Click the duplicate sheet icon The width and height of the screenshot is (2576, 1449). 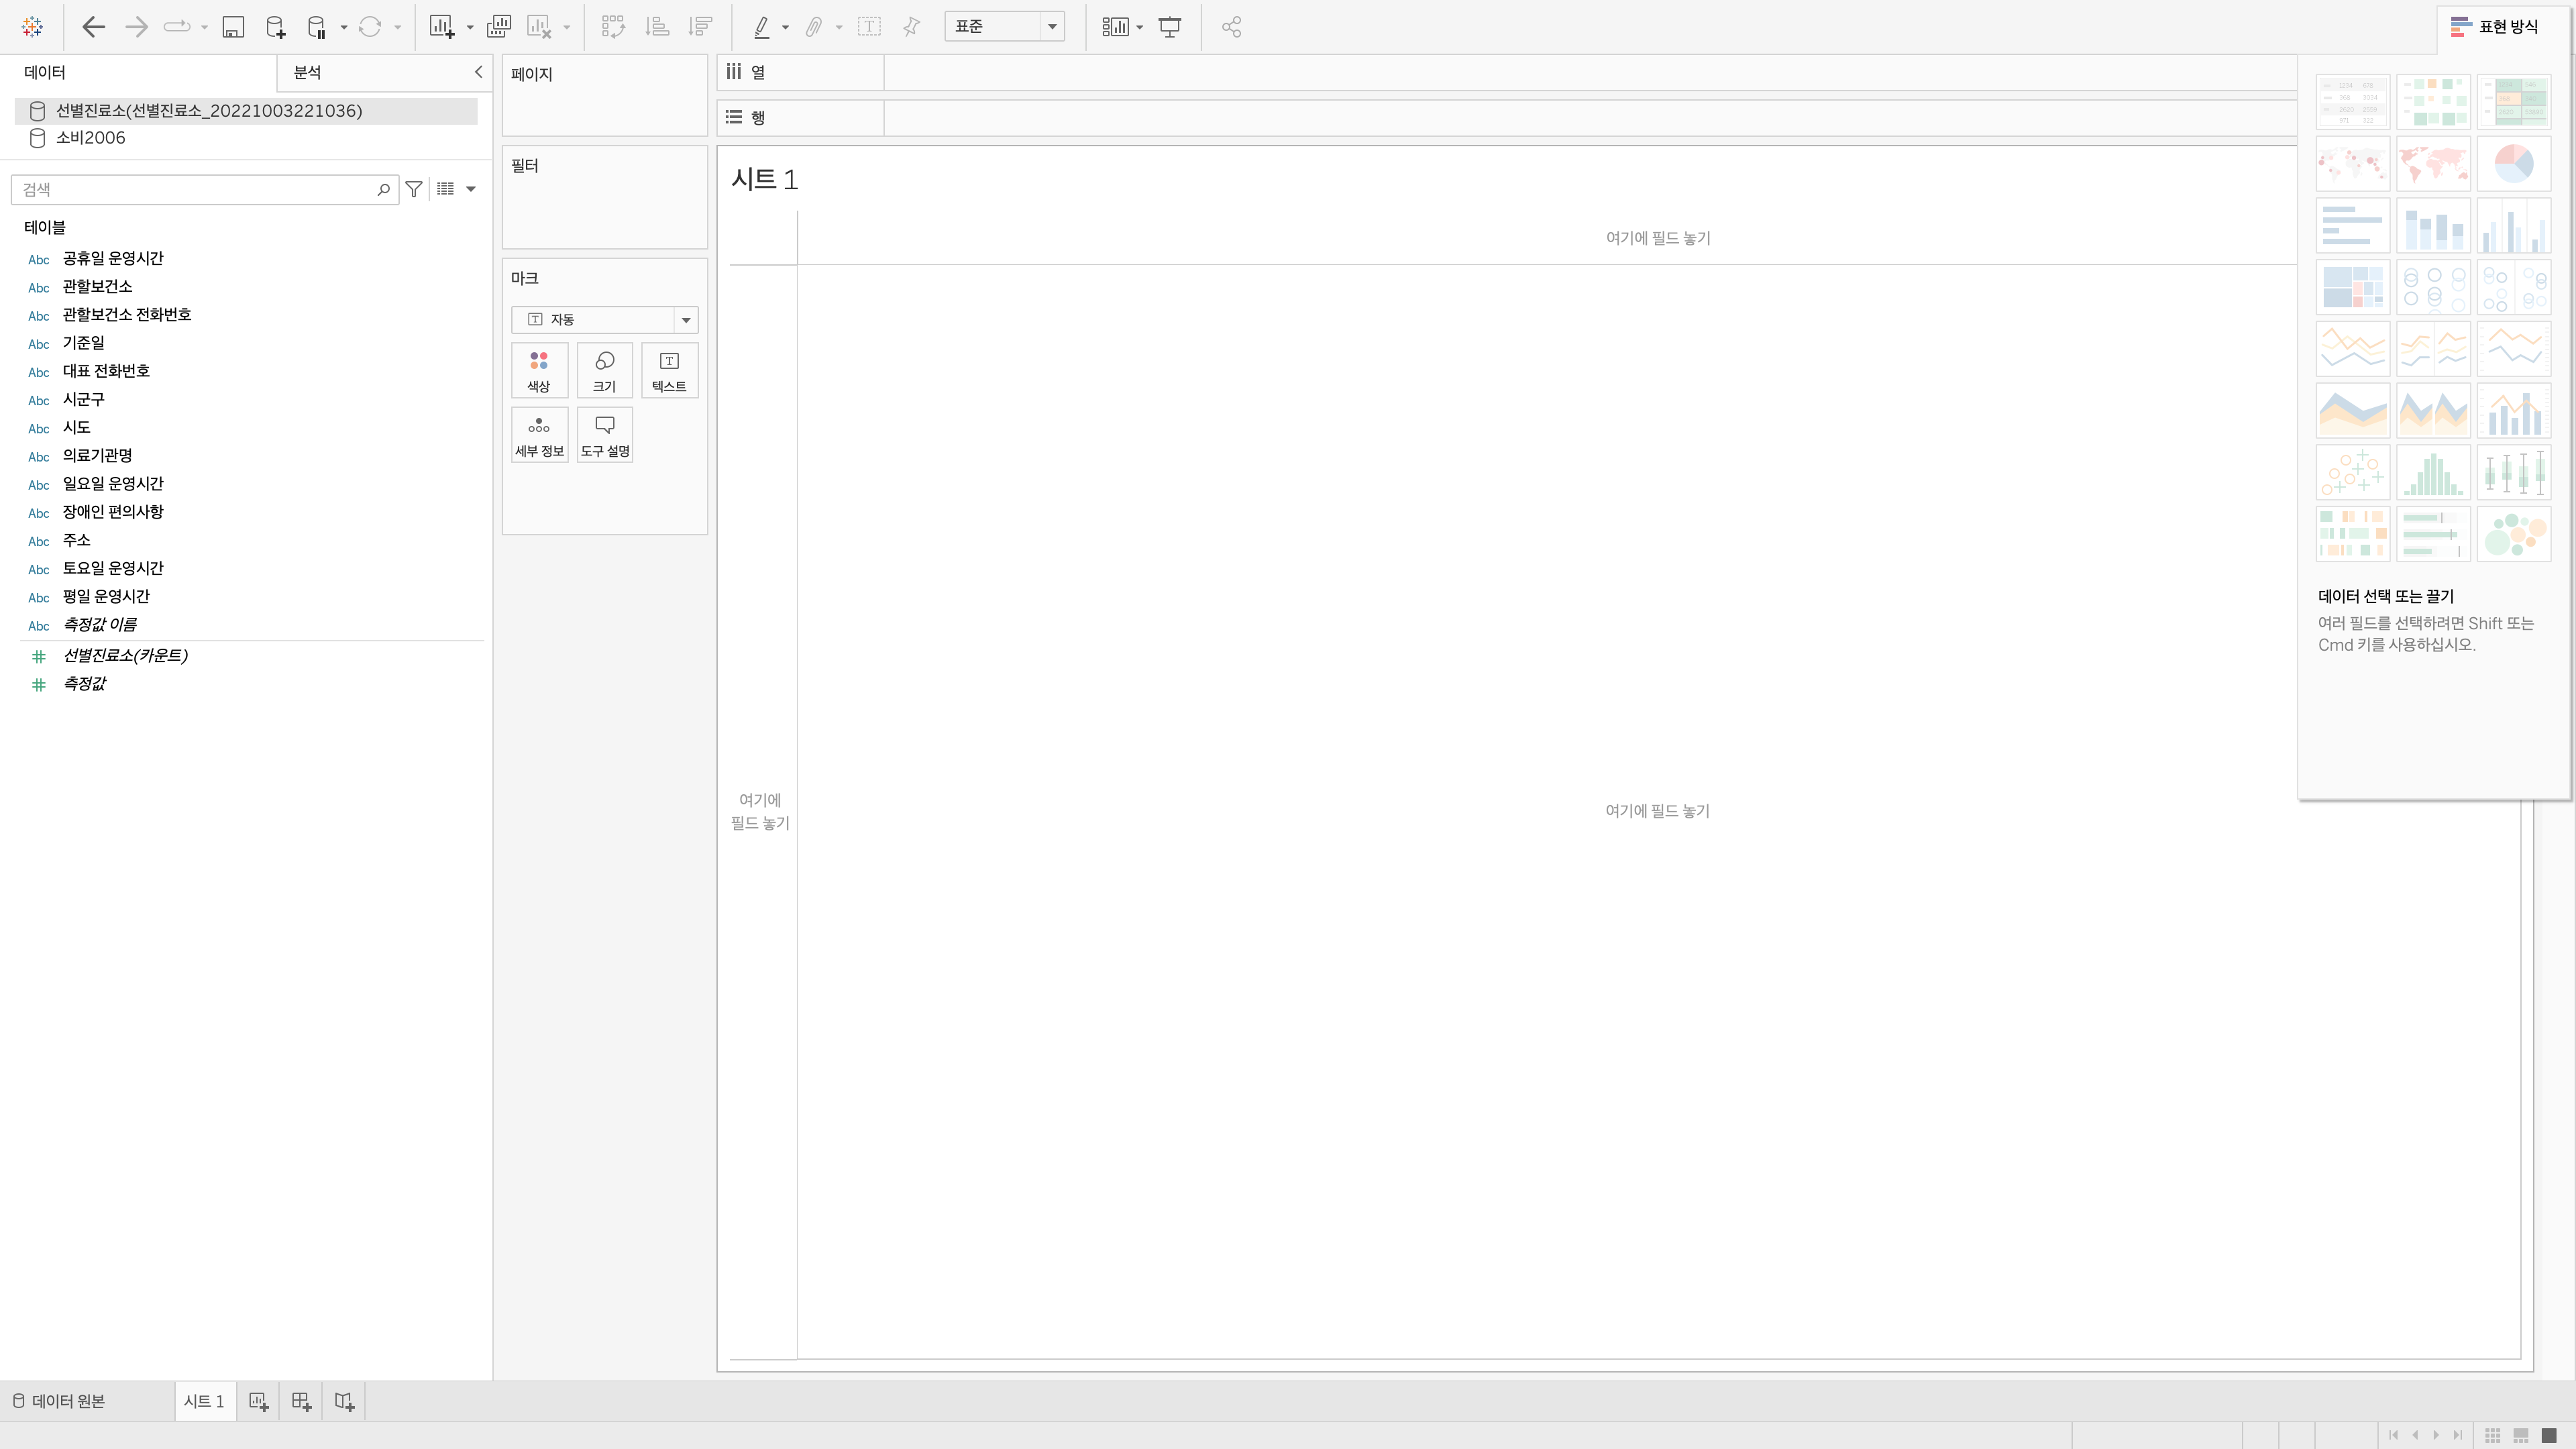[498, 27]
